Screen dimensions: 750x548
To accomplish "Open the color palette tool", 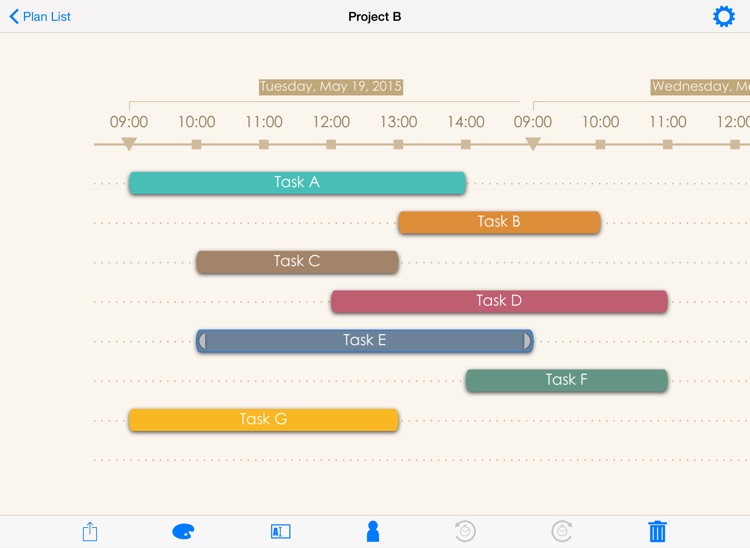I will [183, 532].
